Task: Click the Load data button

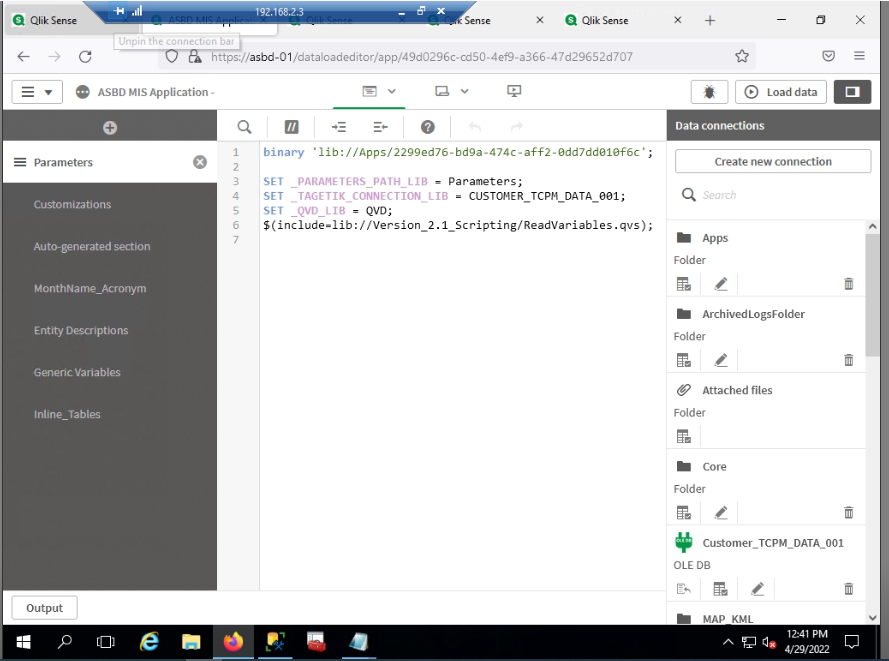Action: [781, 92]
